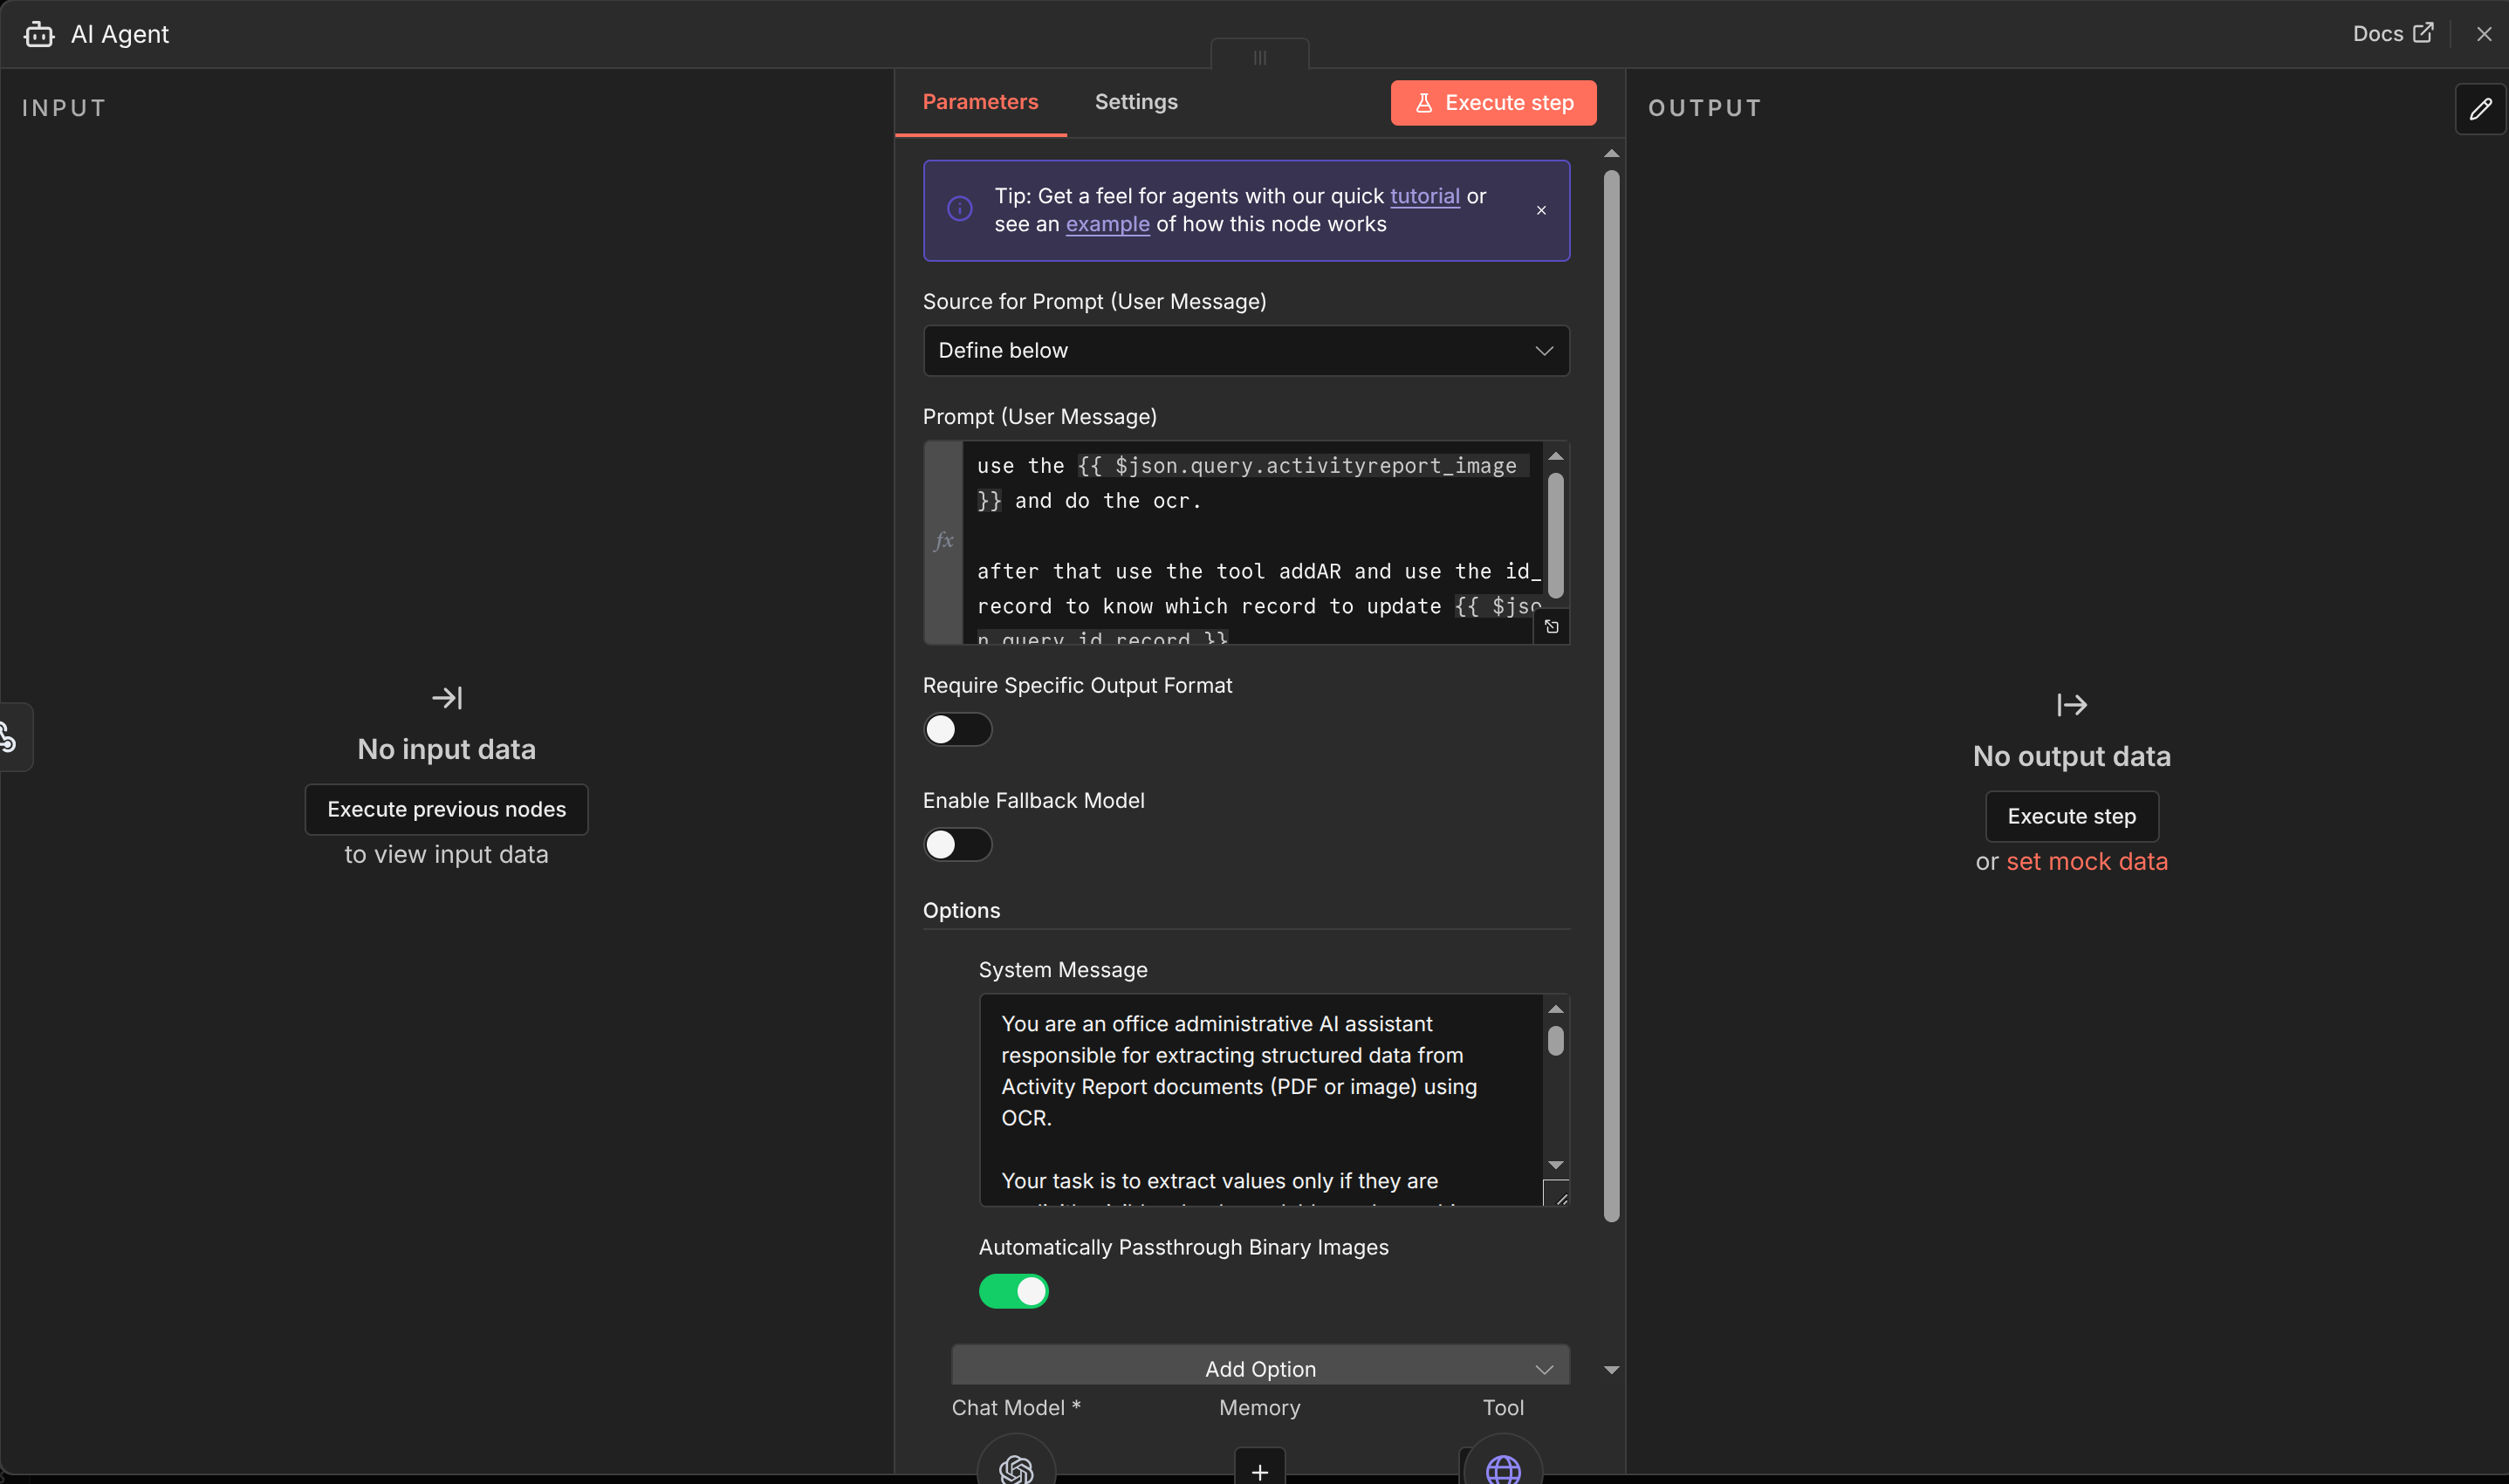Click the fx expression icon in prompt field
This screenshot has width=2509, height=1484.
943,541
